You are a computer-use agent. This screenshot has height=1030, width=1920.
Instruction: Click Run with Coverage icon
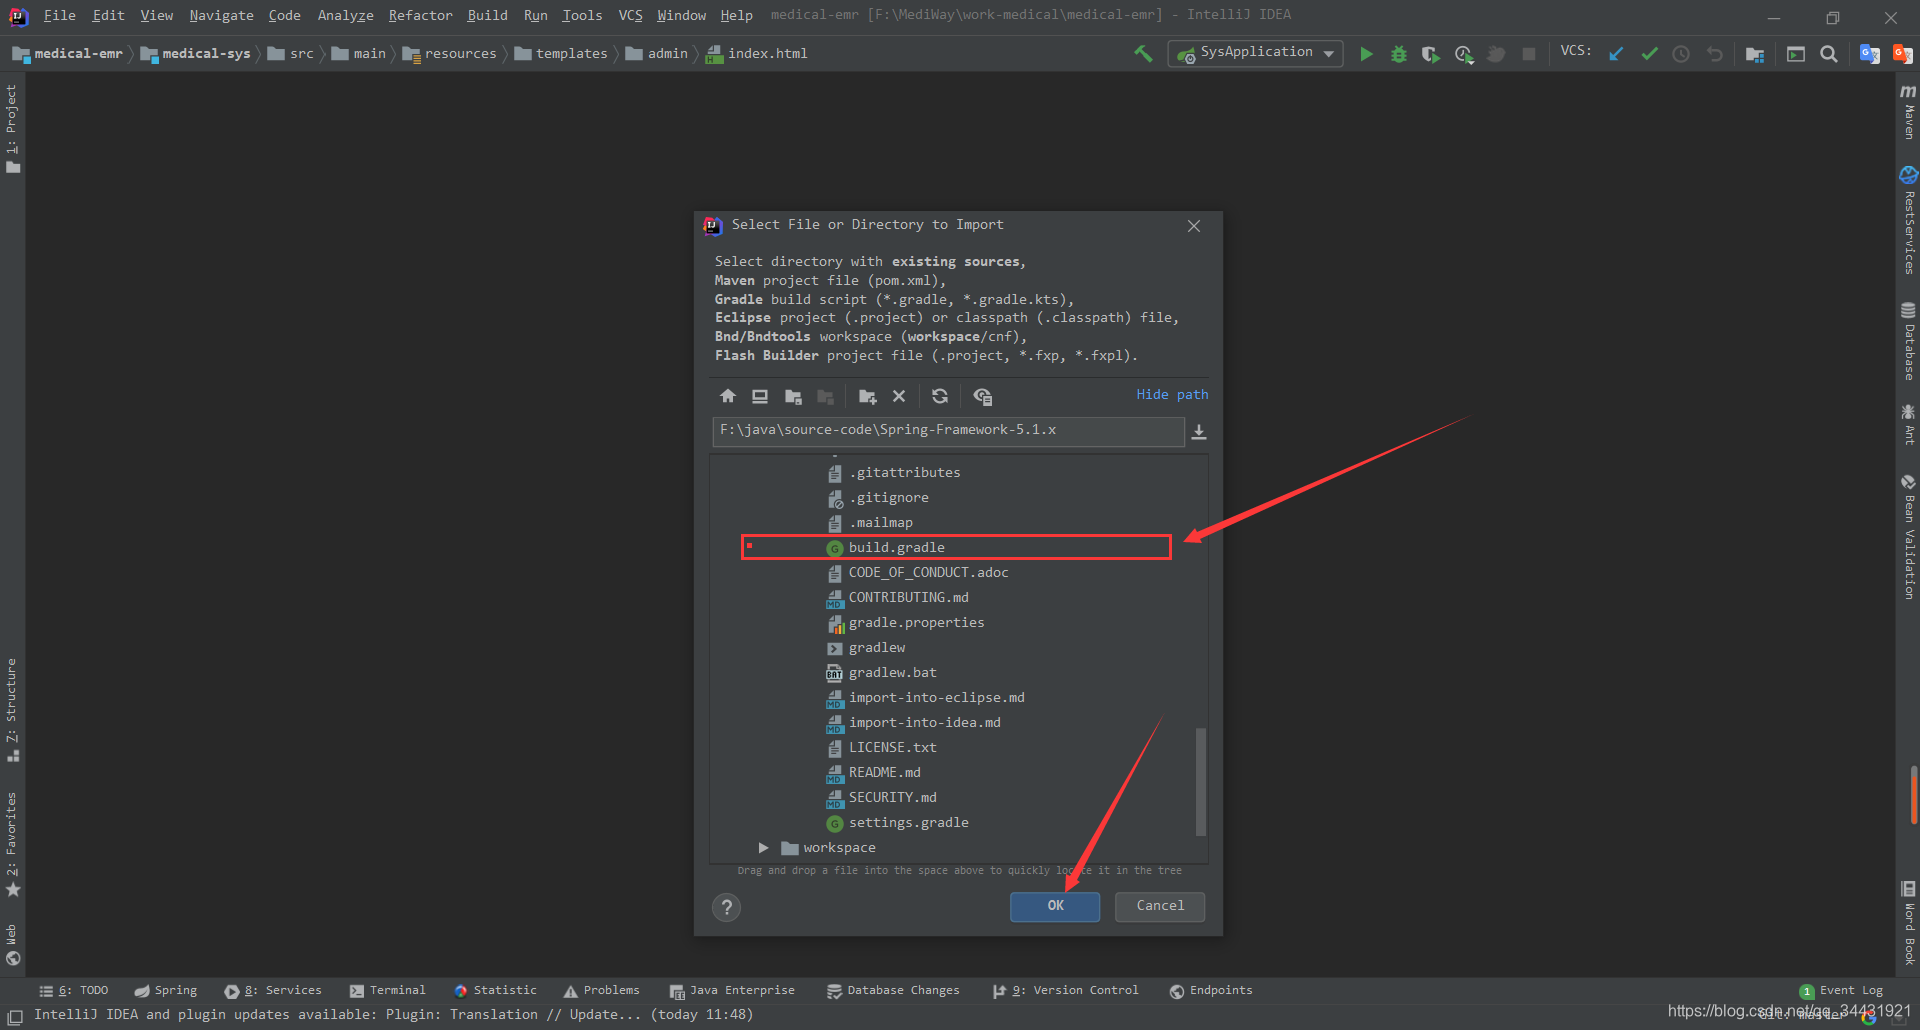point(1431,54)
